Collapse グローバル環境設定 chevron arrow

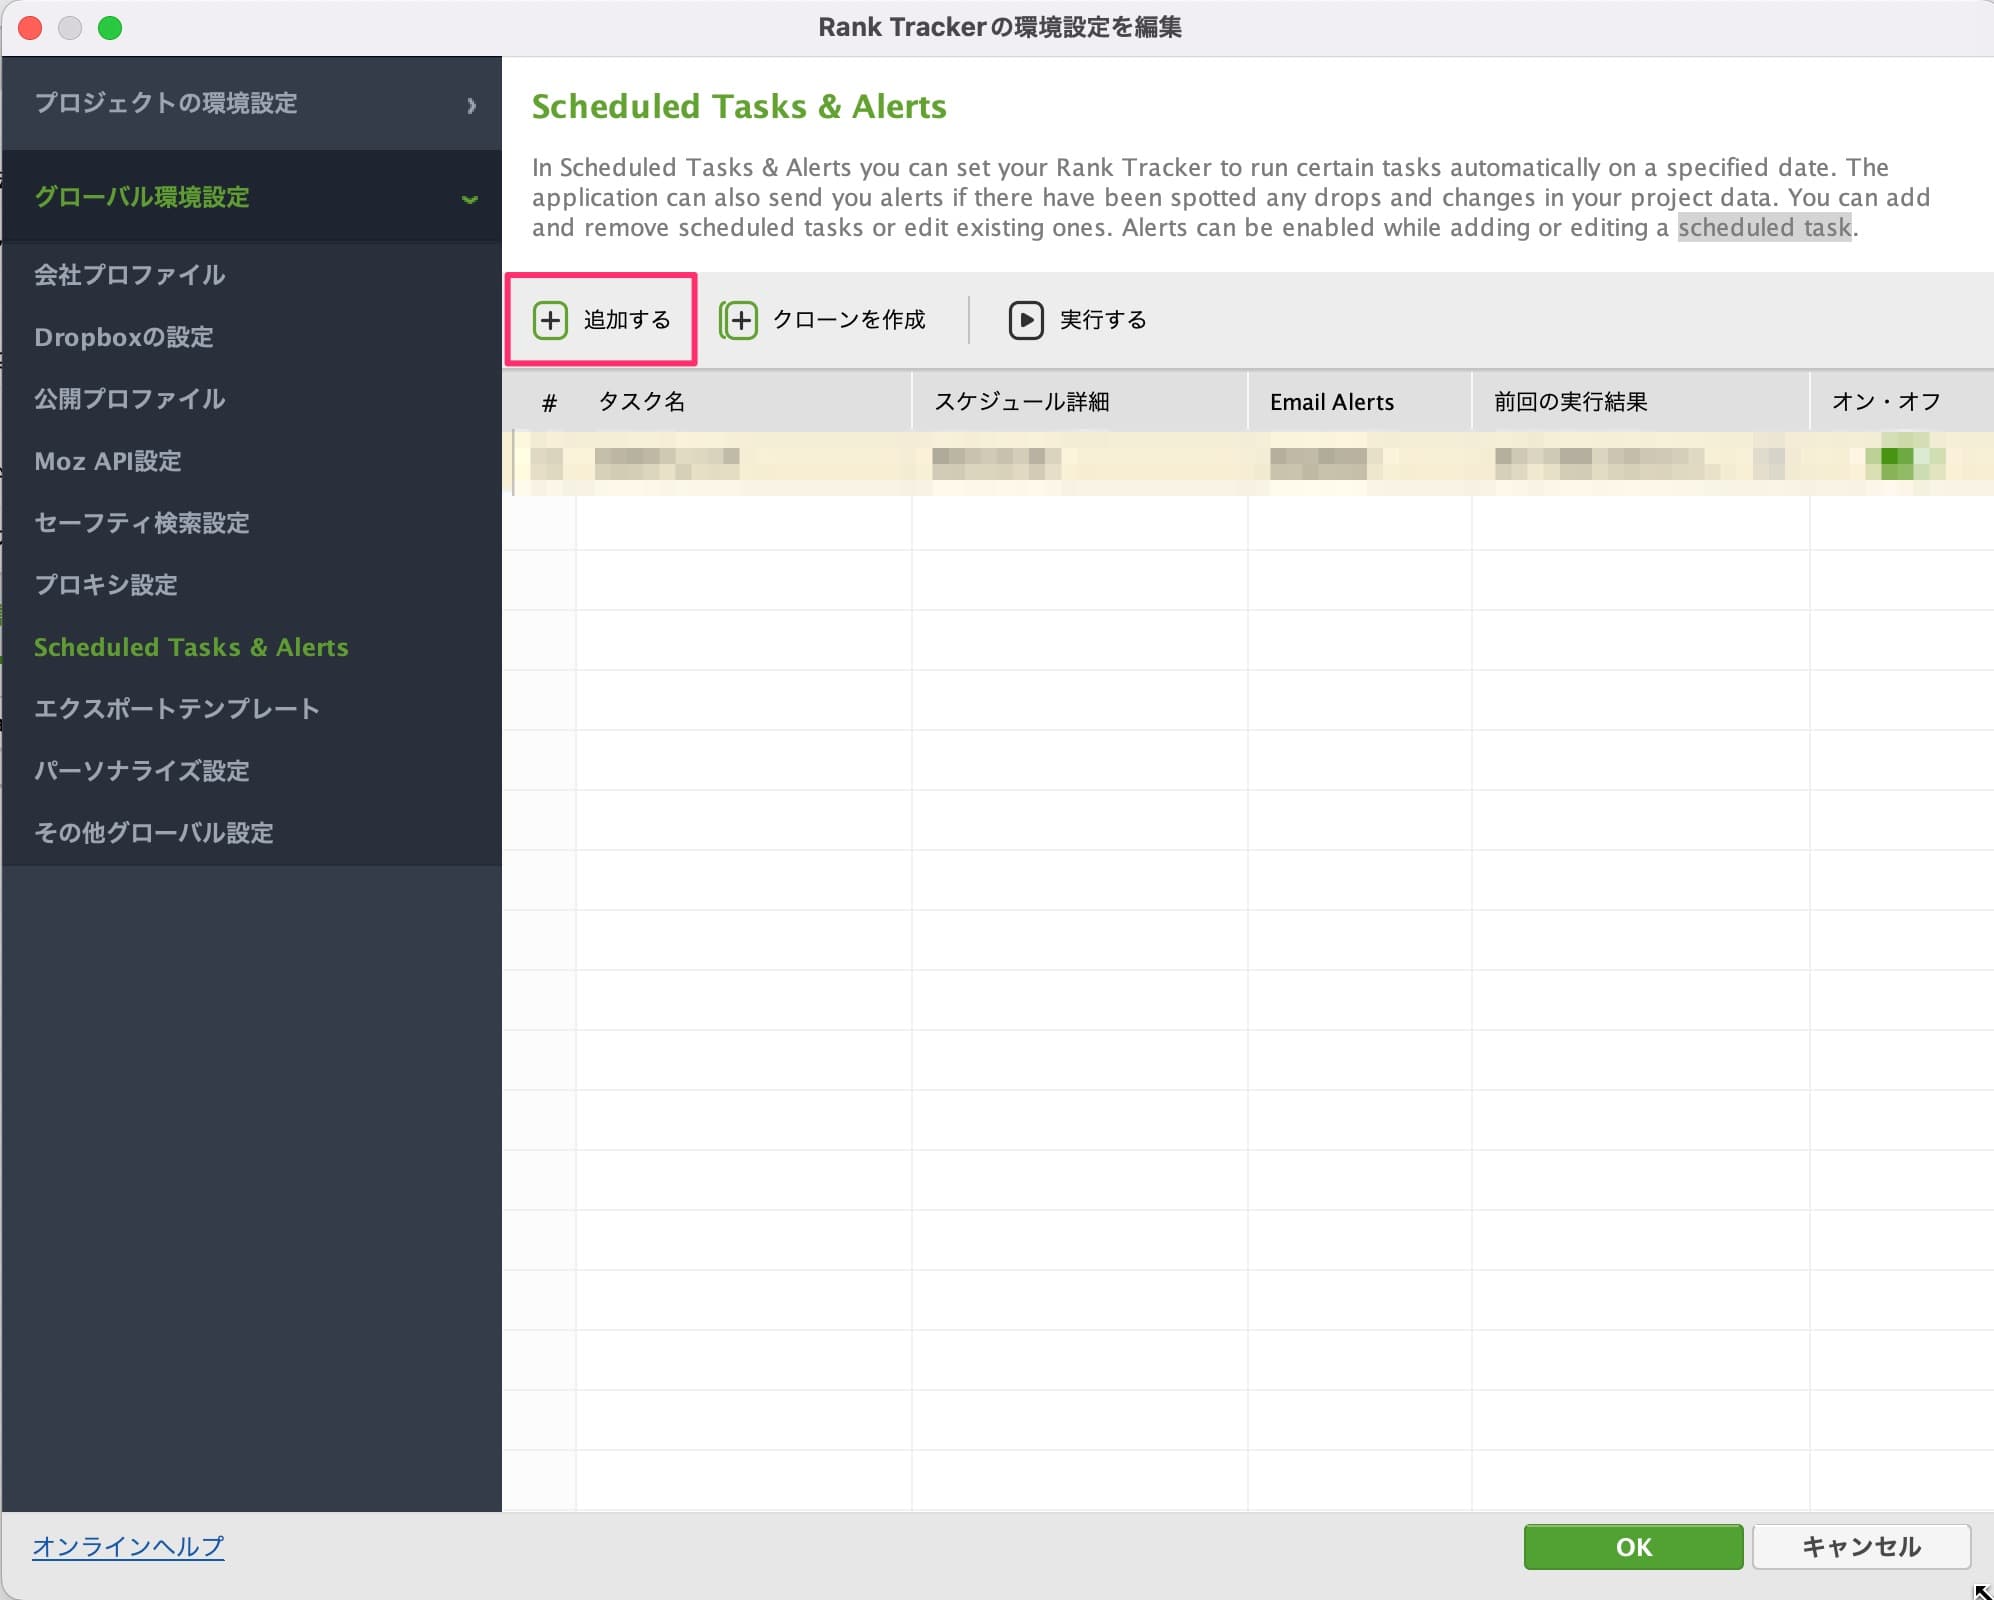[x=469, y=198]
